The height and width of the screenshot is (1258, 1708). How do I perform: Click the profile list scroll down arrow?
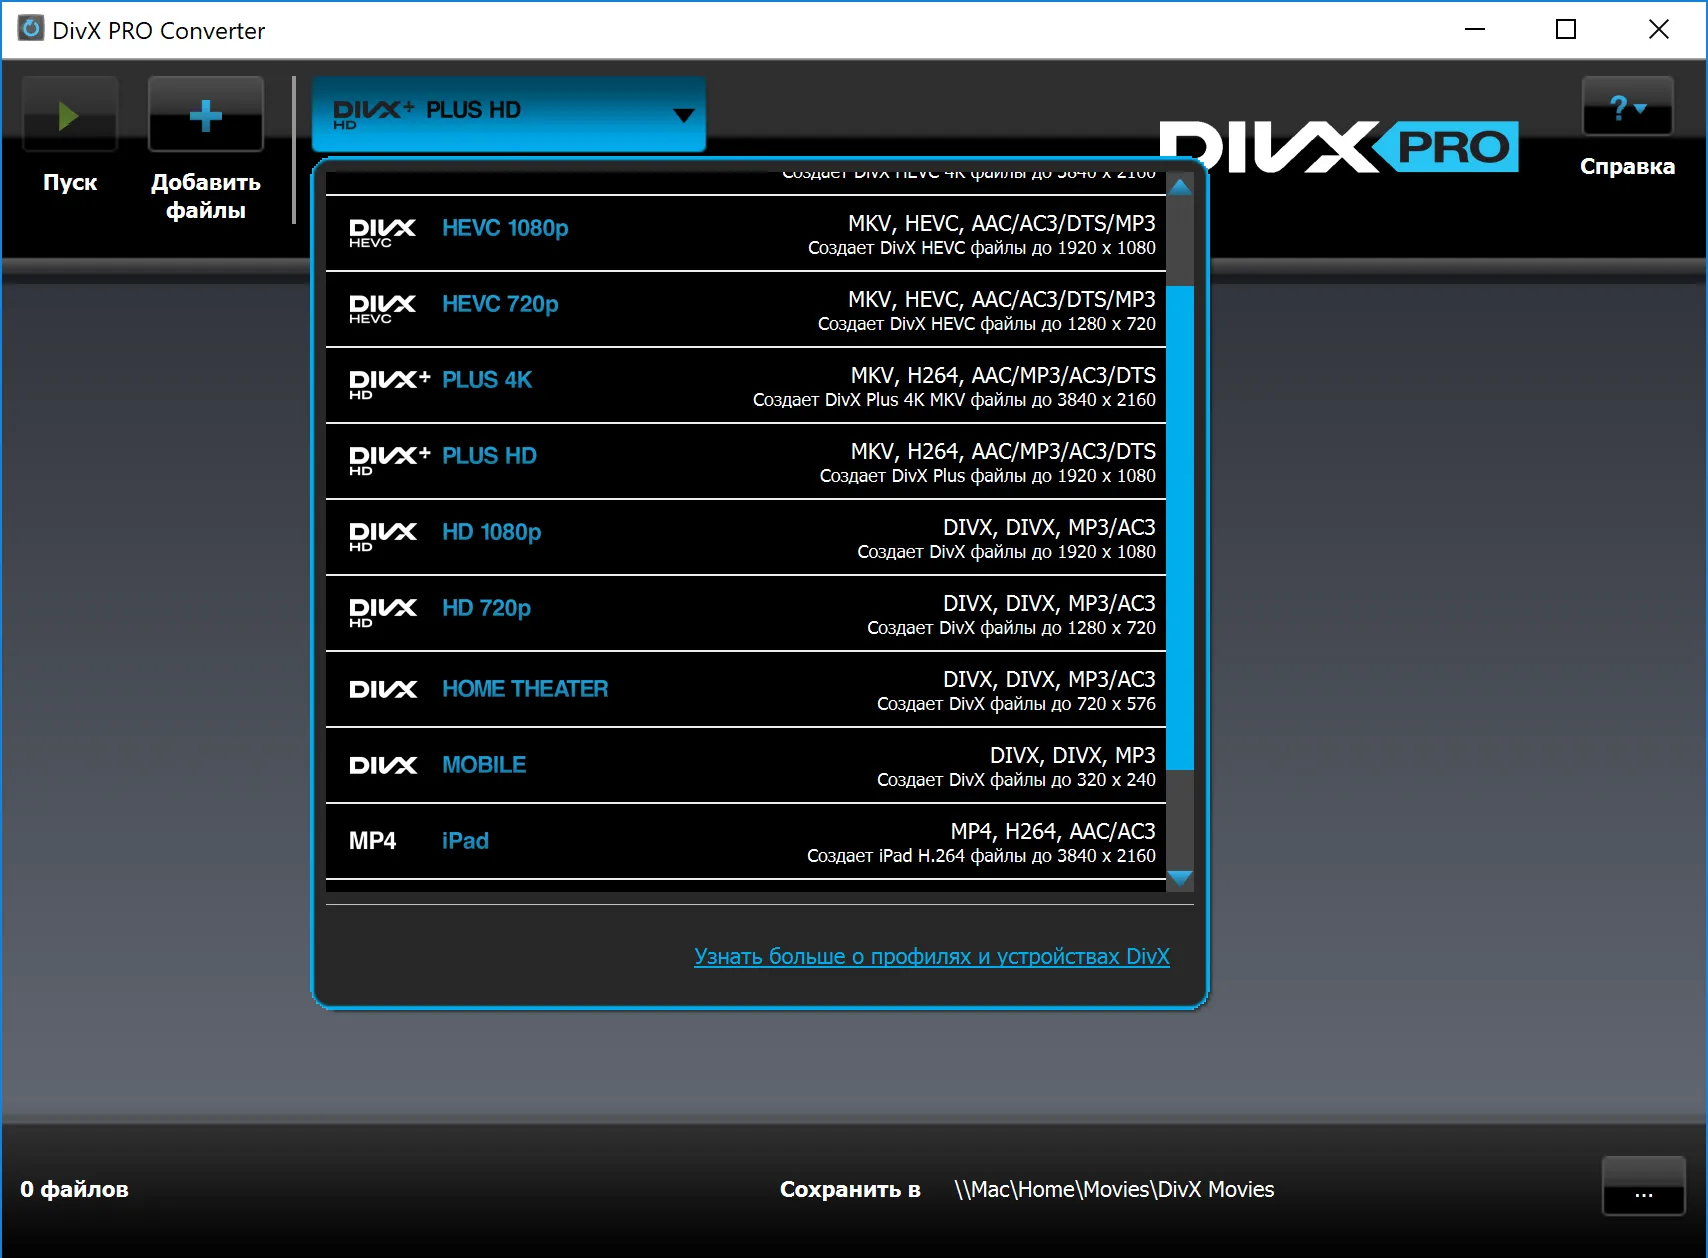coord(1180,878)
